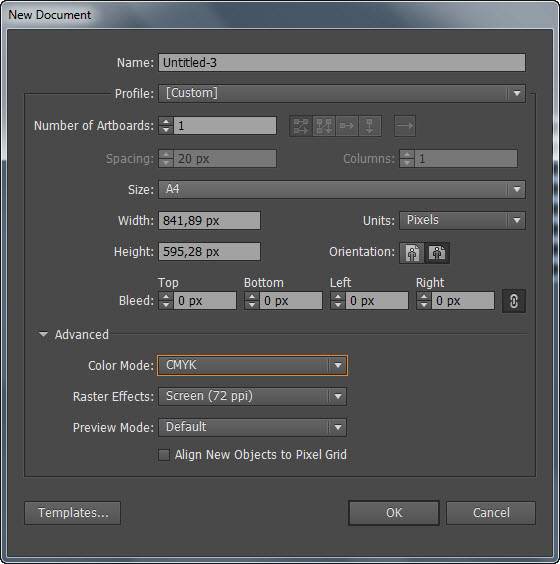Decrease Top bleed with down arrow
560x564 pixels.
tap(166, 305)
